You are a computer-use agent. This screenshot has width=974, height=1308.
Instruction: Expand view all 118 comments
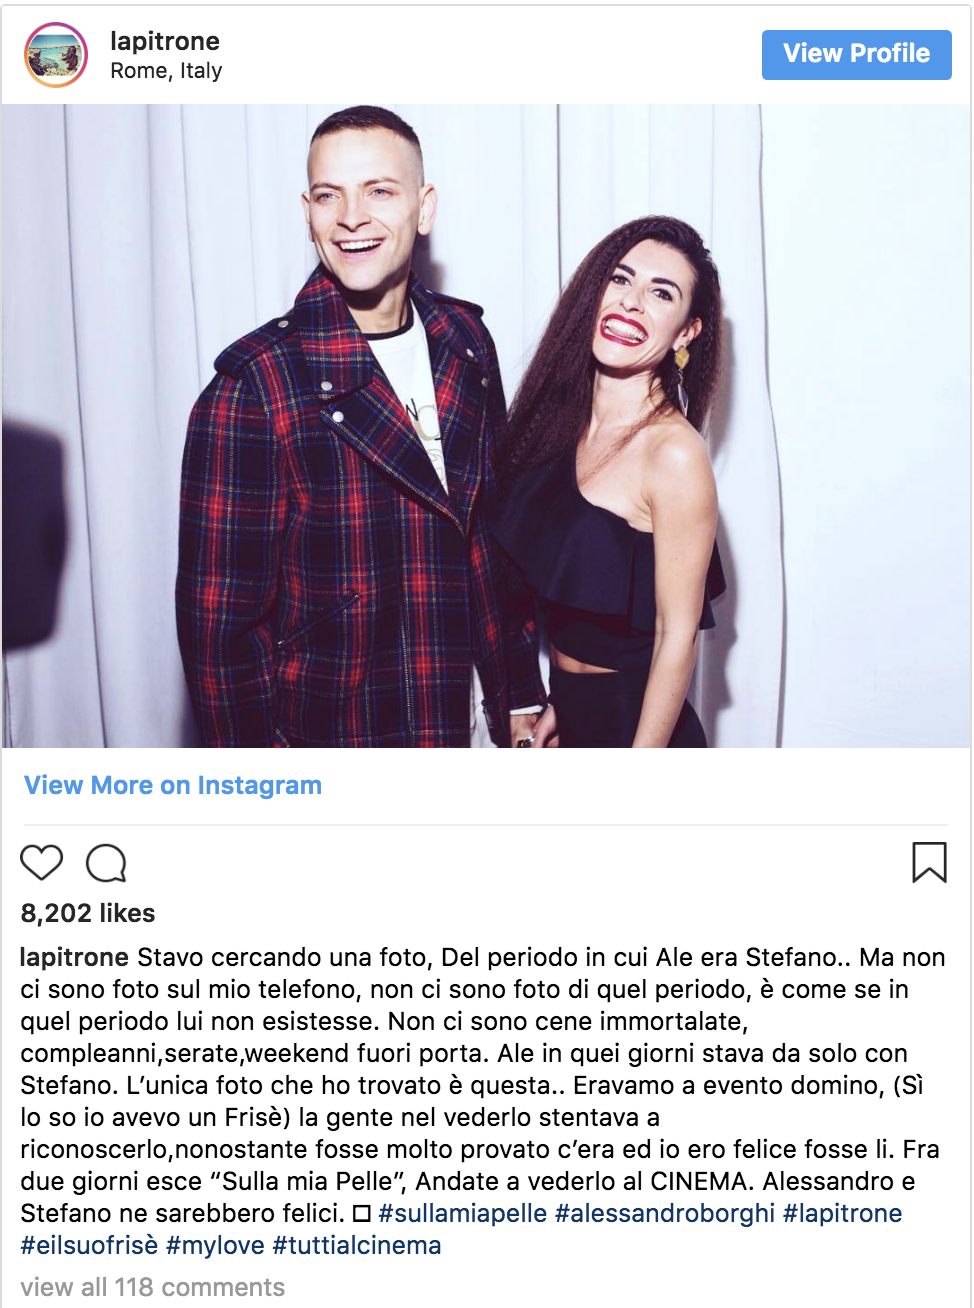tap(153, 1287)
